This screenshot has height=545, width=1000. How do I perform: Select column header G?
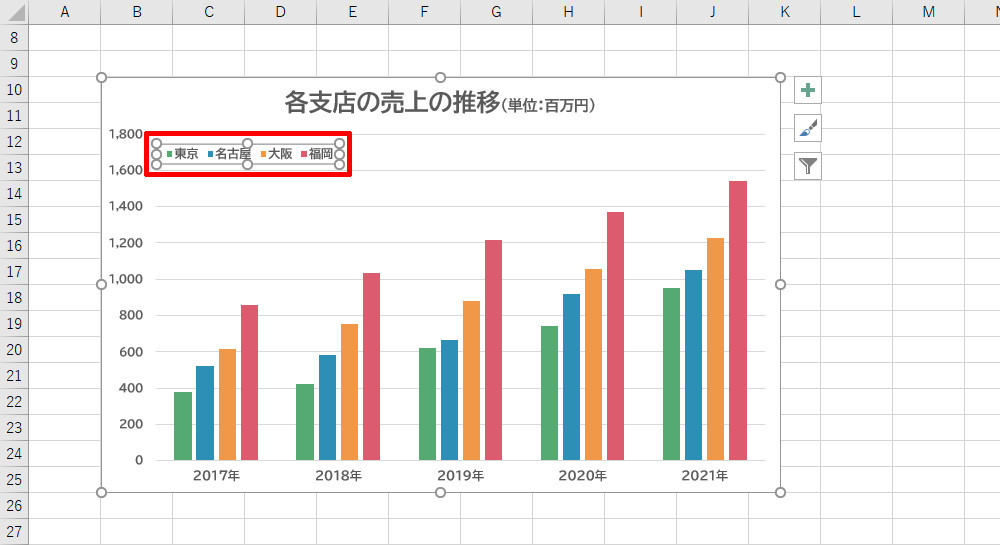tap(497, 12)
